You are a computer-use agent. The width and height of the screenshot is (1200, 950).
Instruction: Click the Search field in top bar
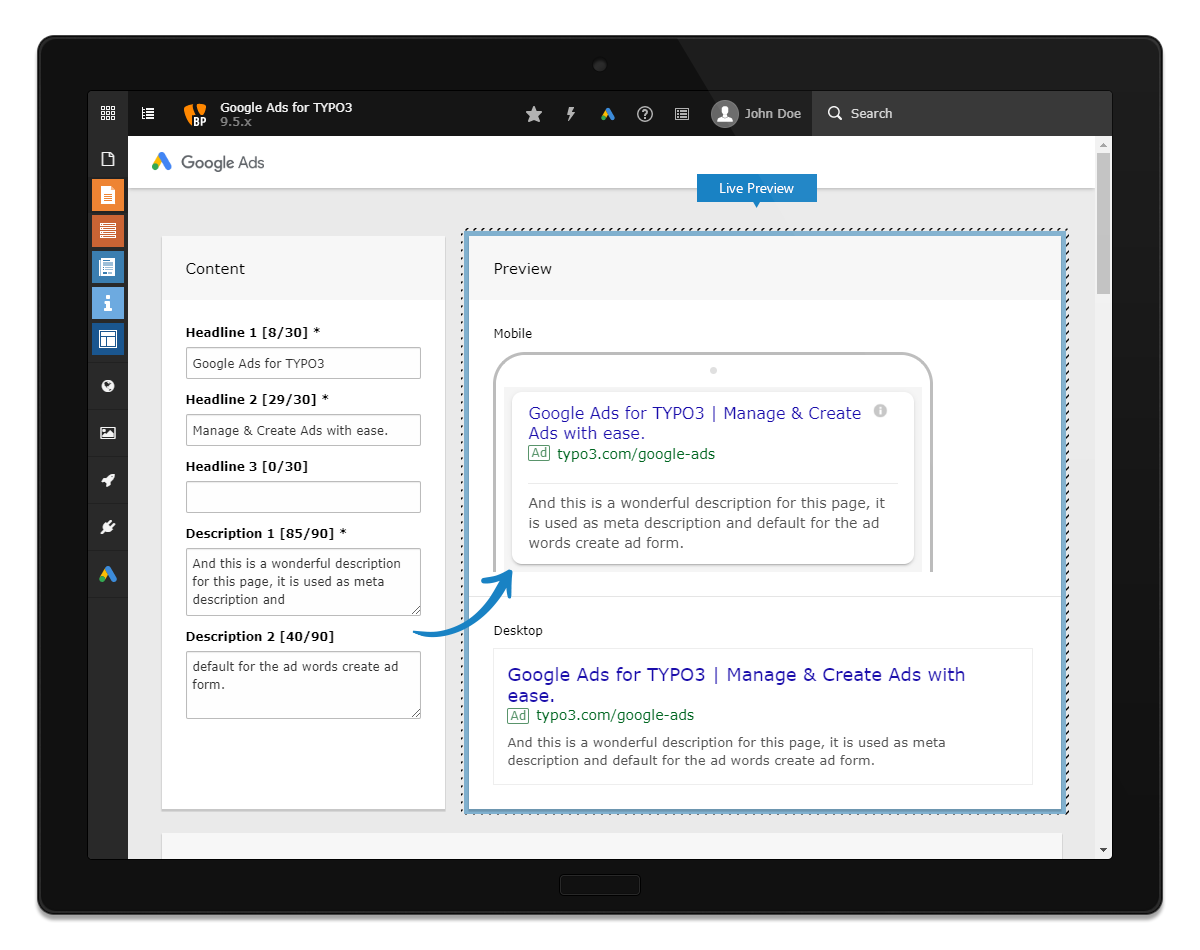pos(962,114)
